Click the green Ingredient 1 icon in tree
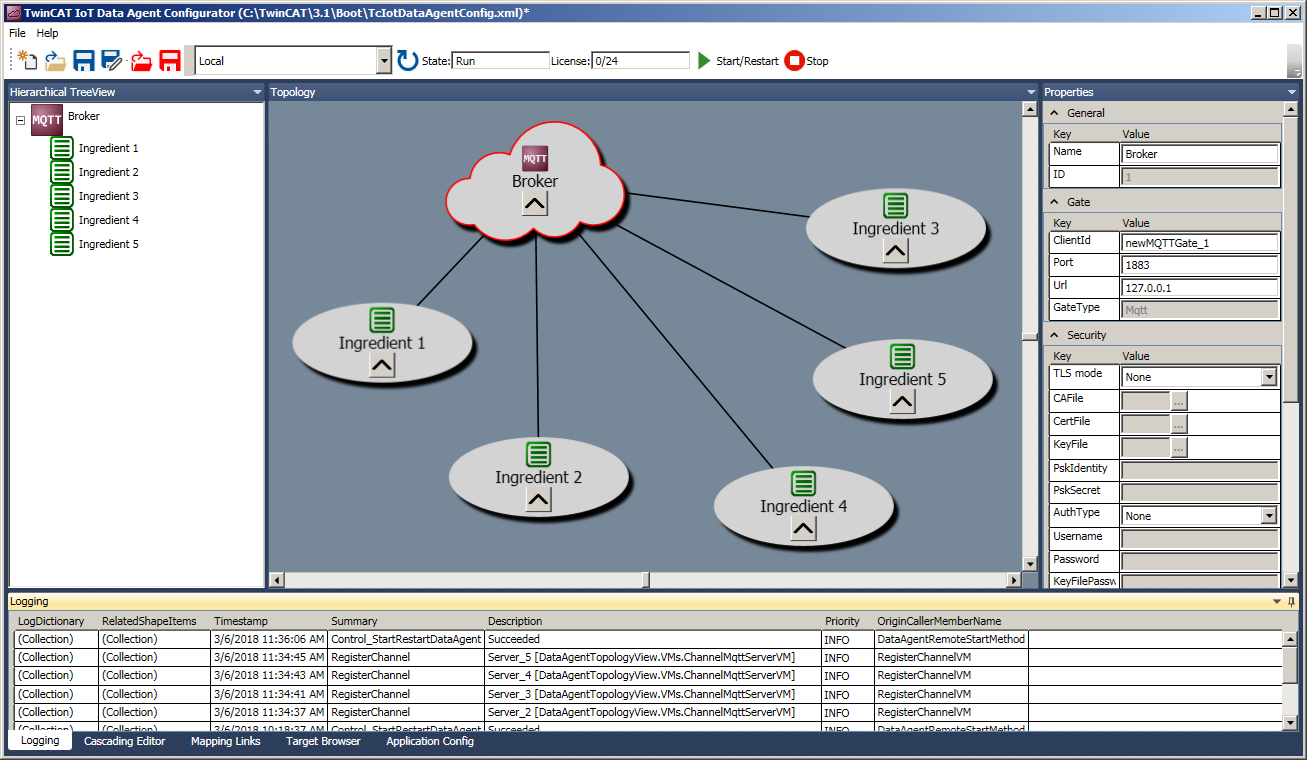The width and height of the screenshot is (1307, 760). tap(62, 148)
